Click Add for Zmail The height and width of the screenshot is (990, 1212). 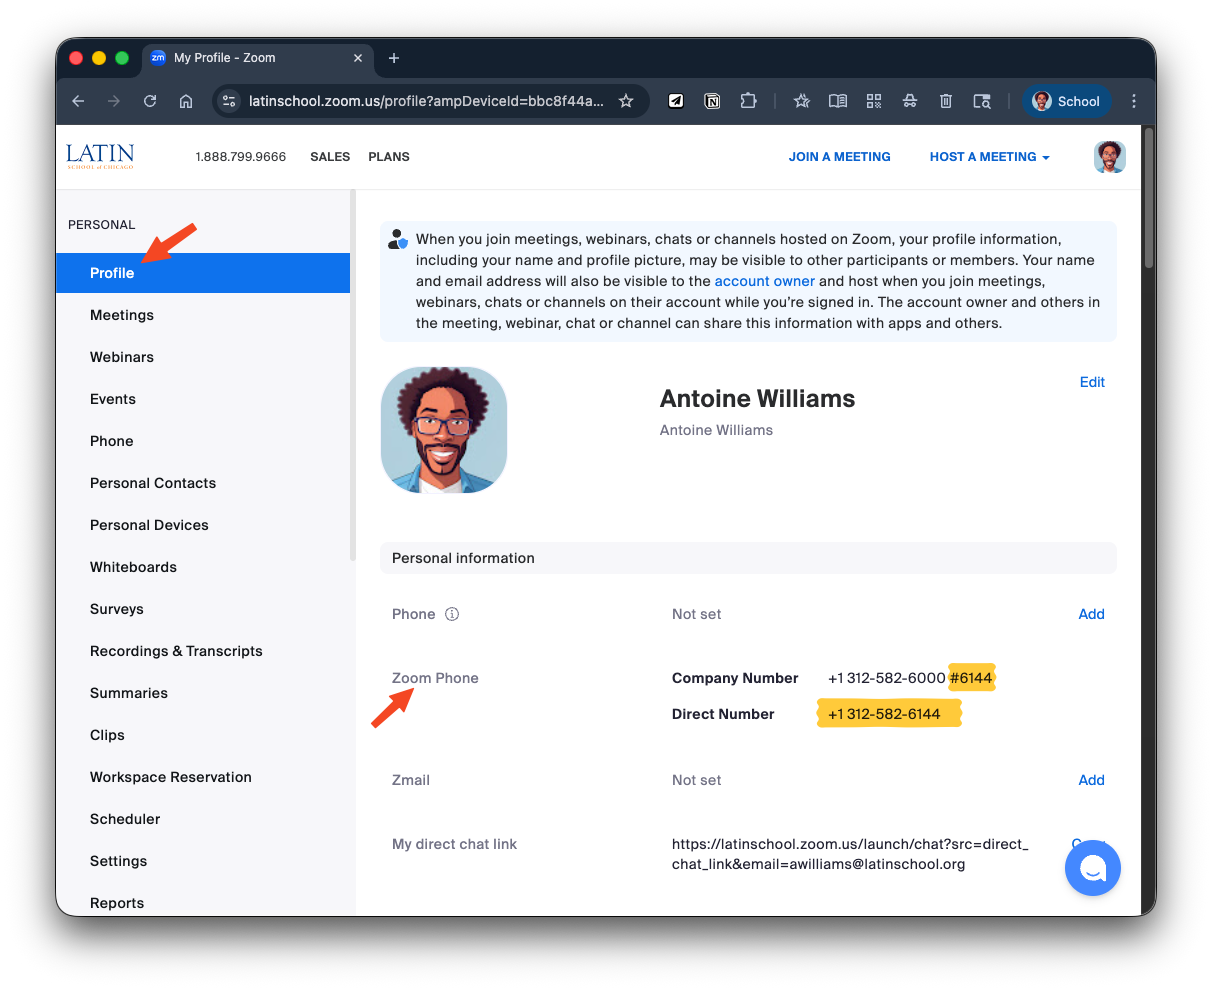click(x=1091, y=780)
